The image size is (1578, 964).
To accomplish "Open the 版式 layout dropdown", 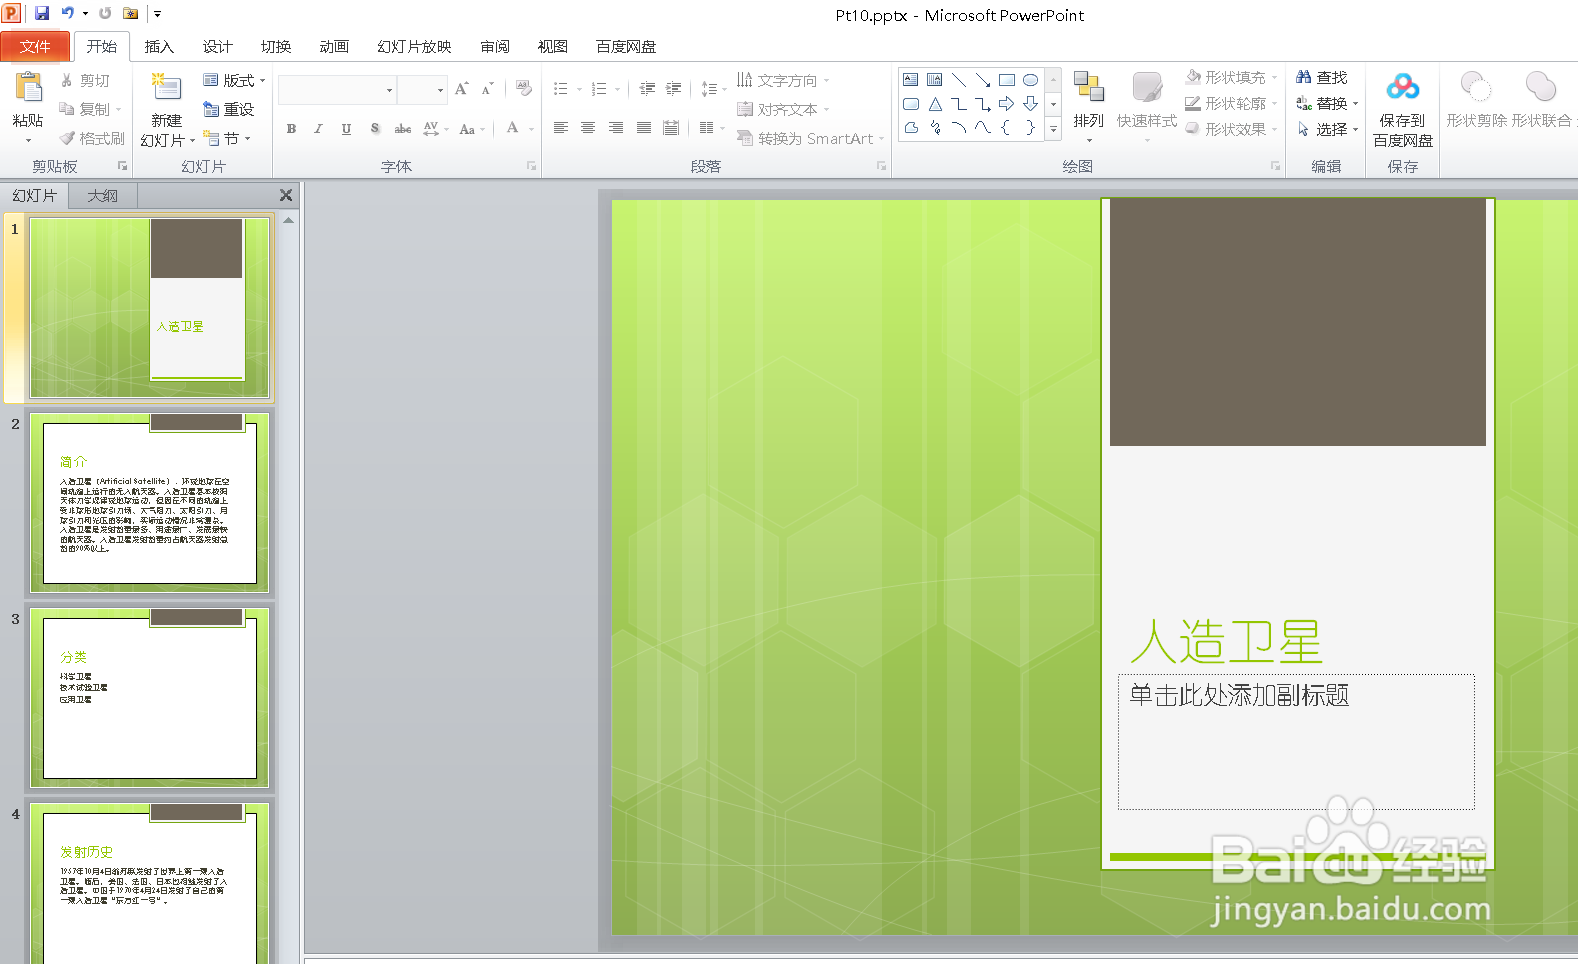I will [234, 80].
